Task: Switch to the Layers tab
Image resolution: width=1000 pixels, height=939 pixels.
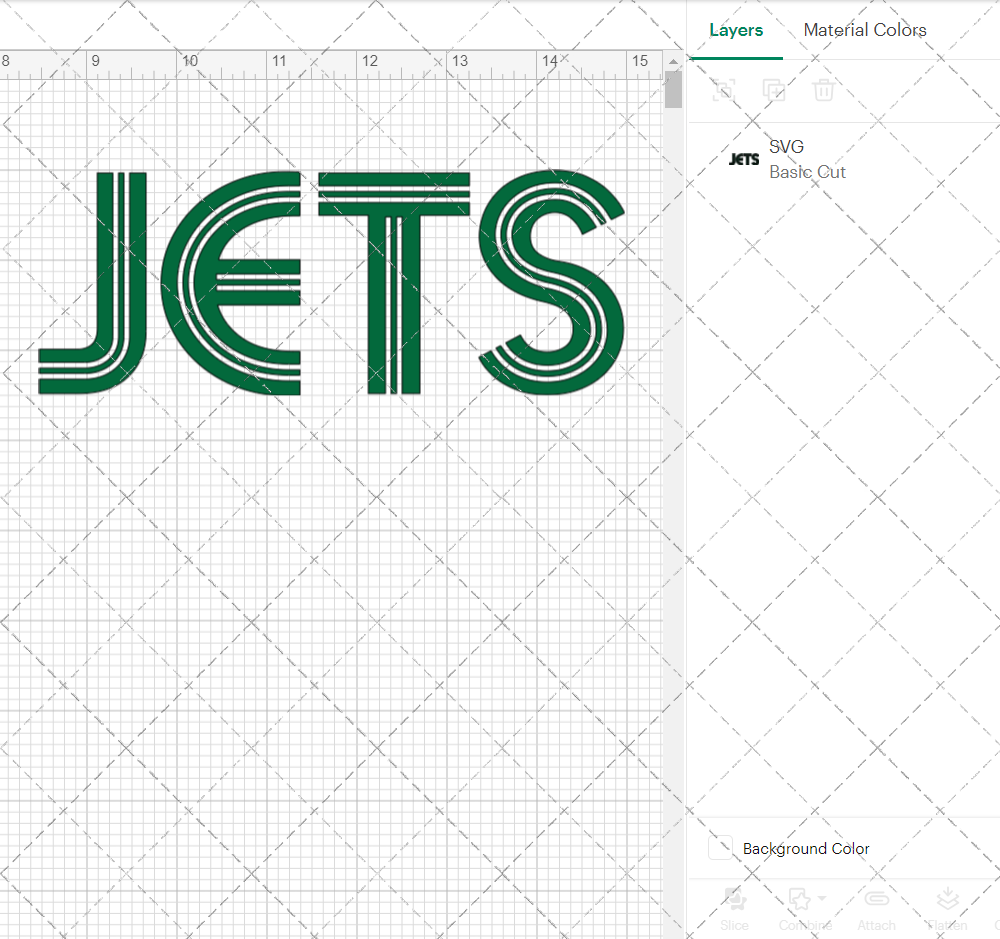Action: point(736,30)
